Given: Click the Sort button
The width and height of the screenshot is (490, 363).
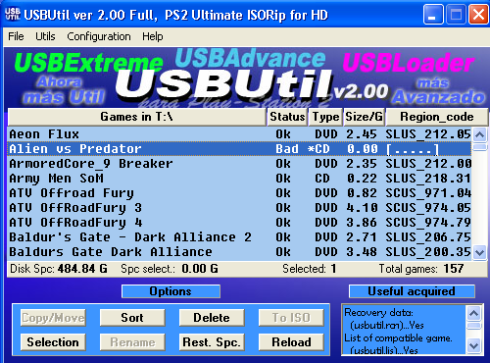Looking at the screenshot, I should click(x=132, y=318).
